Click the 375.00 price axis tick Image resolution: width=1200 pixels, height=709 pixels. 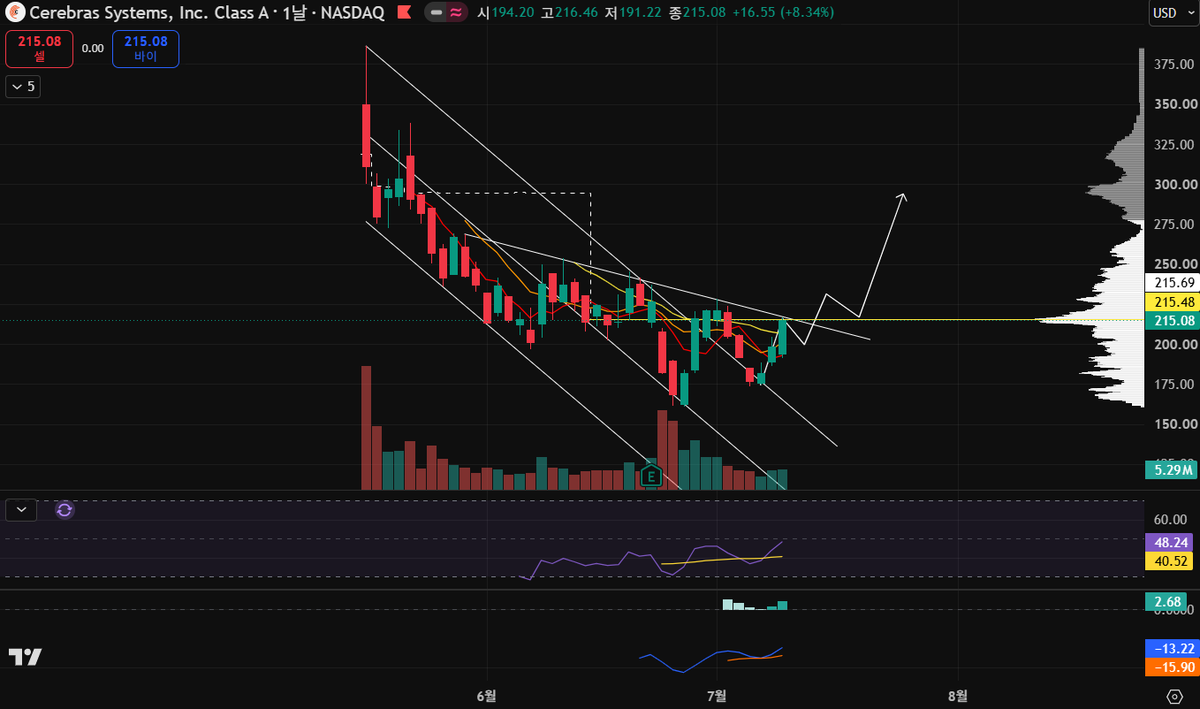click(x=1174, y=64)
